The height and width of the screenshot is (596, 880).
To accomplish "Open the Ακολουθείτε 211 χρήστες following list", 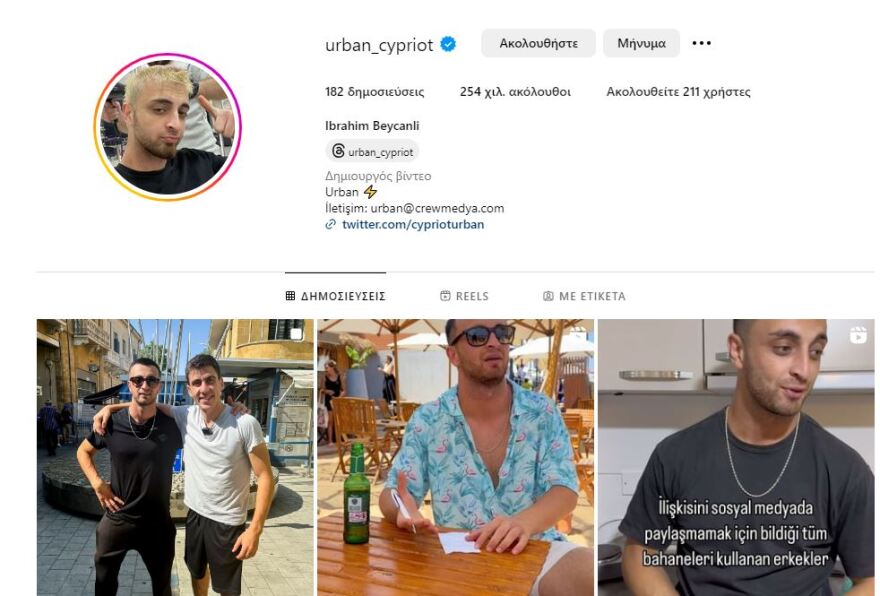I will (x=679, y=91).
